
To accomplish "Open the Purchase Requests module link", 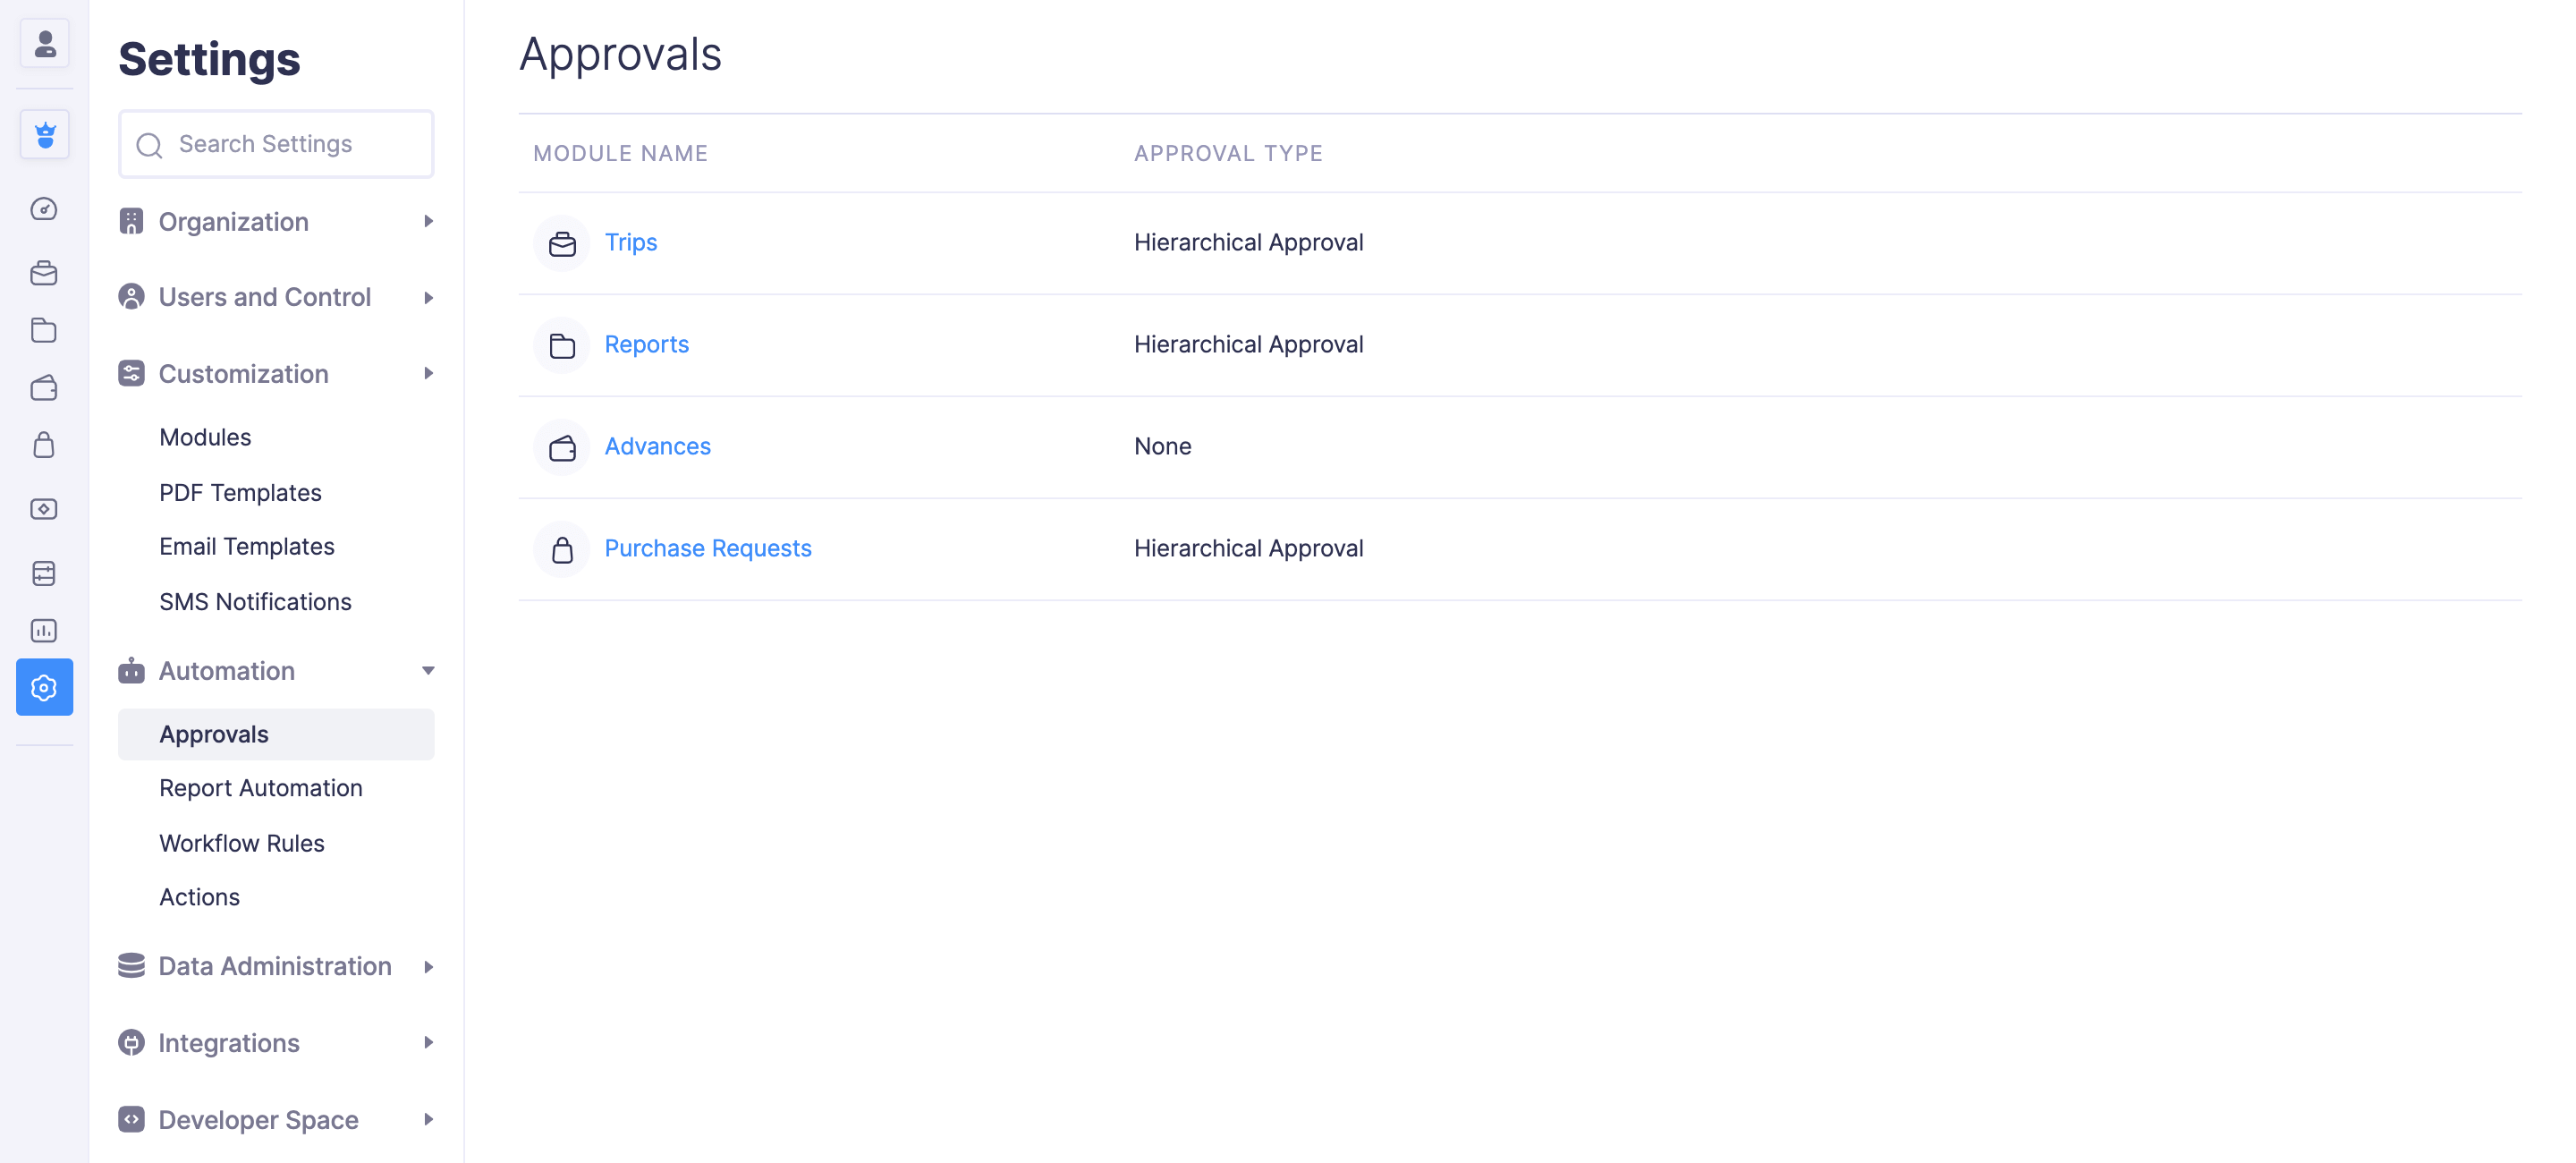I will click(707, 548).
